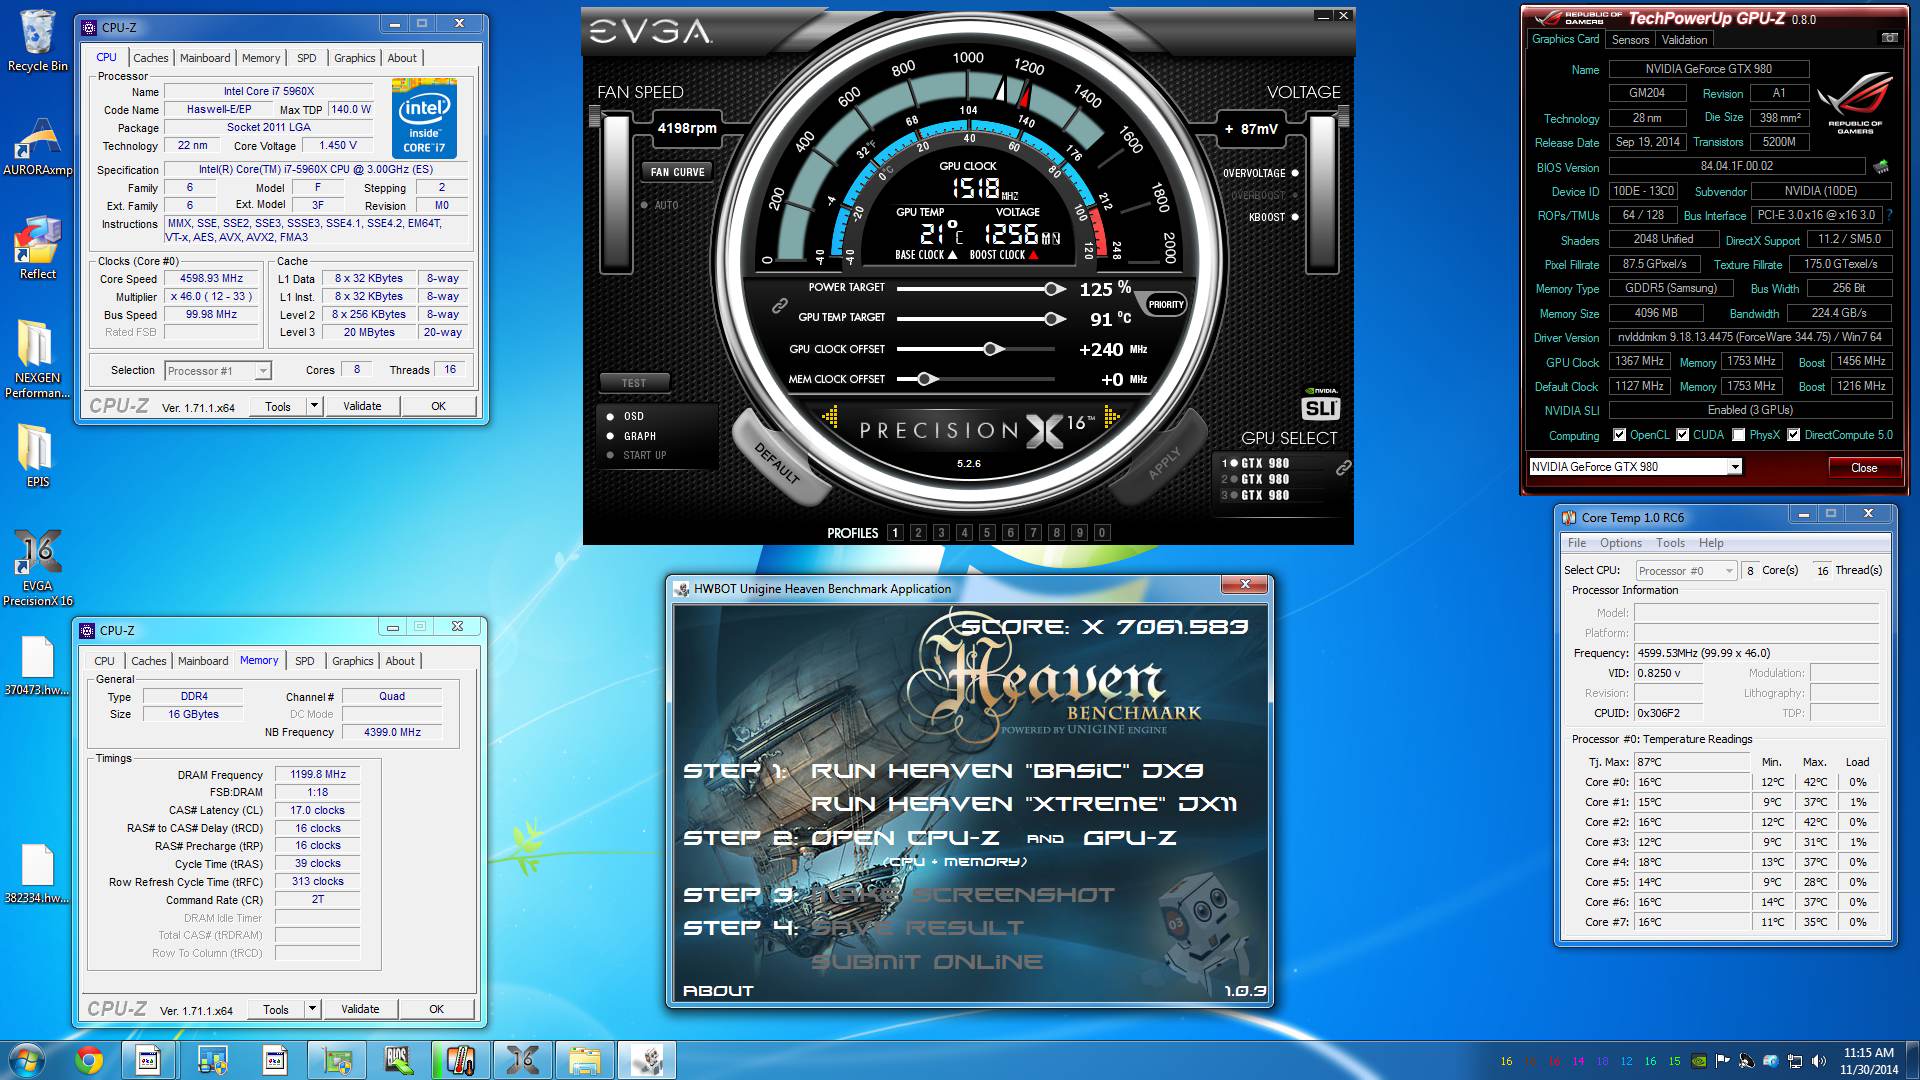Click FAN CURVE button in PrecisionX
Viewport: 1920px width, 1080px height.
677,172
